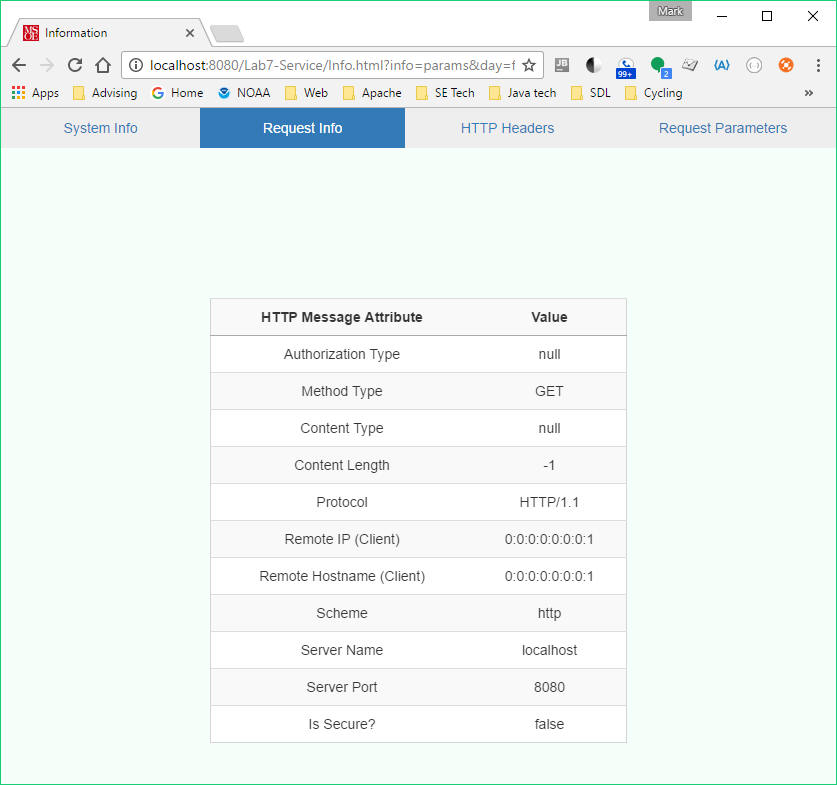Click the green chat bubble extension with badge 2
This screenshot has height=785, width=837.
pyautogui.click(x=657, y=64)
